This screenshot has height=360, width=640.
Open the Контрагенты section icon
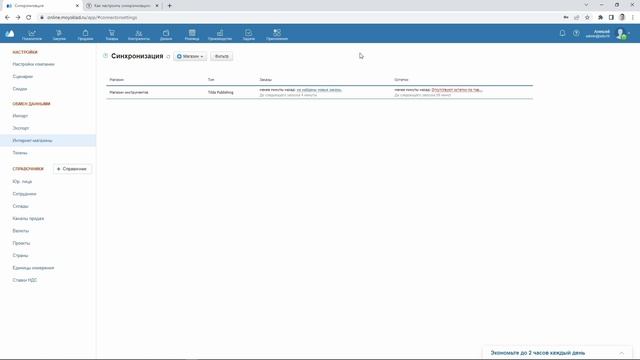click(139, 35)
